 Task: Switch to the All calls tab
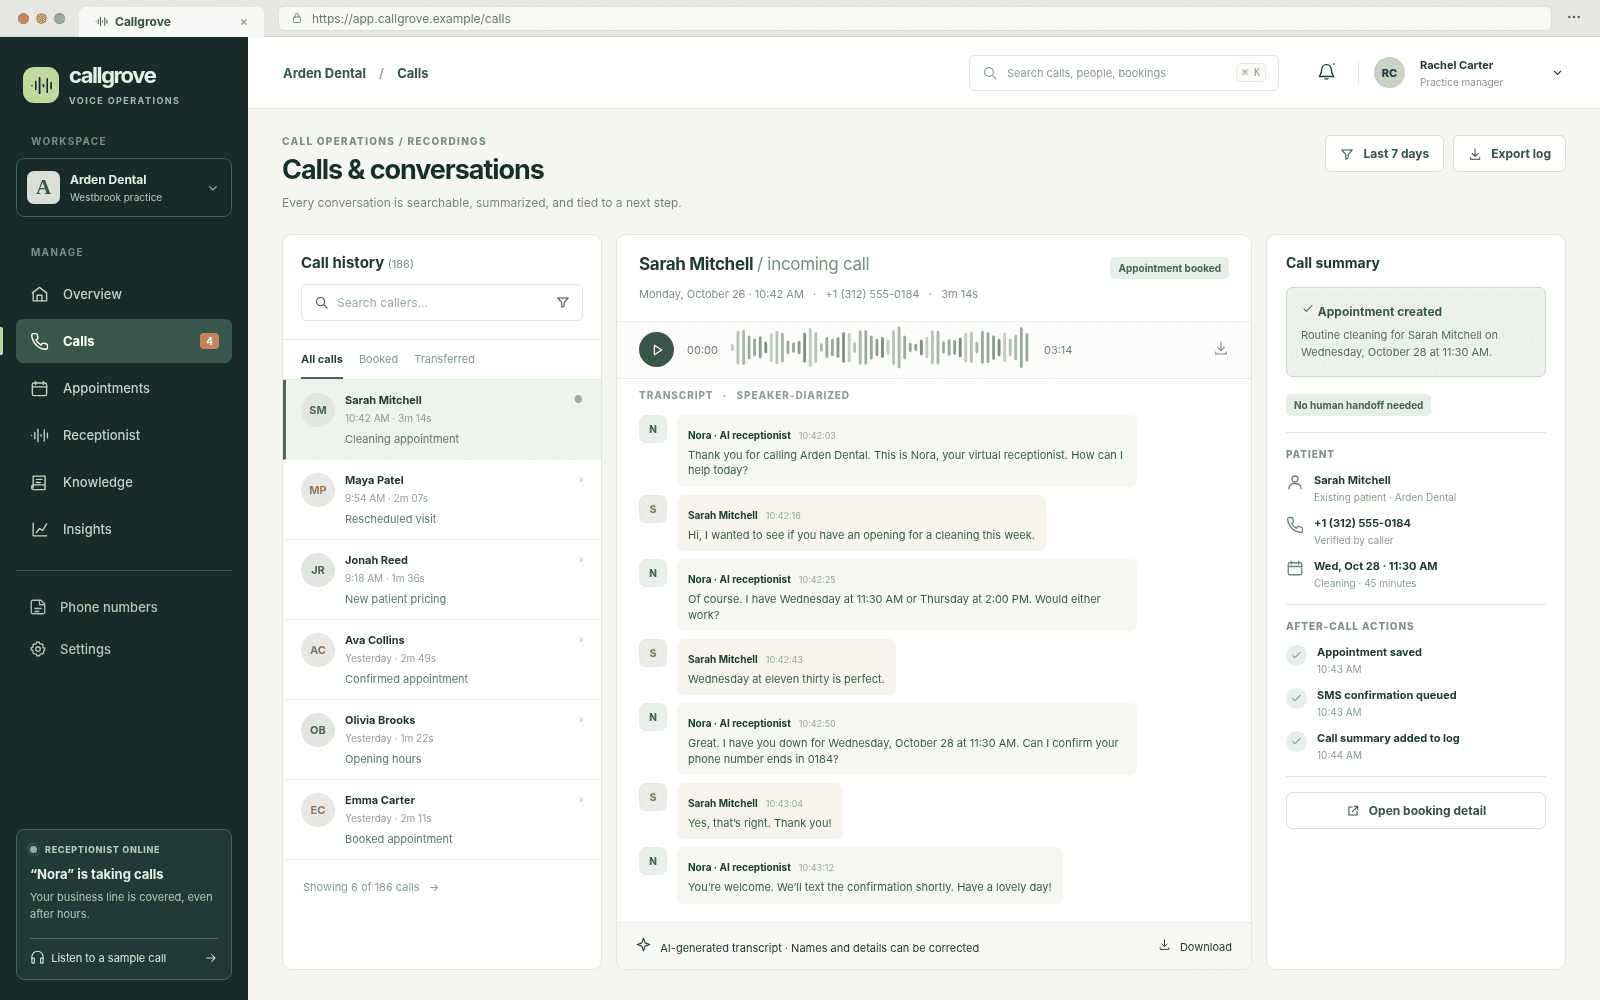(x=322, y=359)
